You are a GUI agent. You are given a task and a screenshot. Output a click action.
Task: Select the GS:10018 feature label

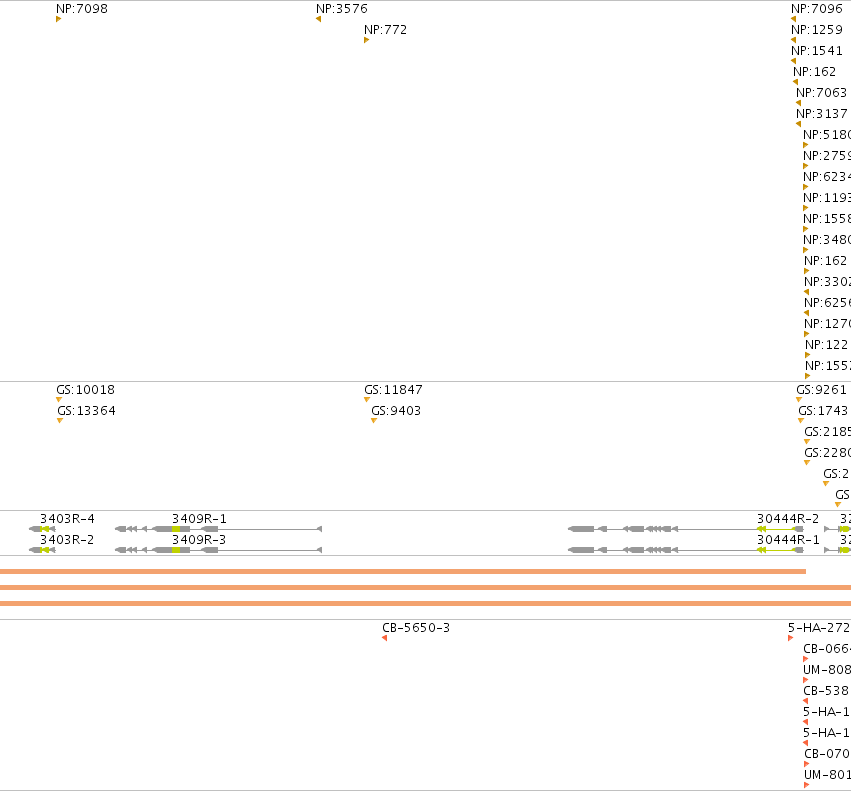coord(85,390)
